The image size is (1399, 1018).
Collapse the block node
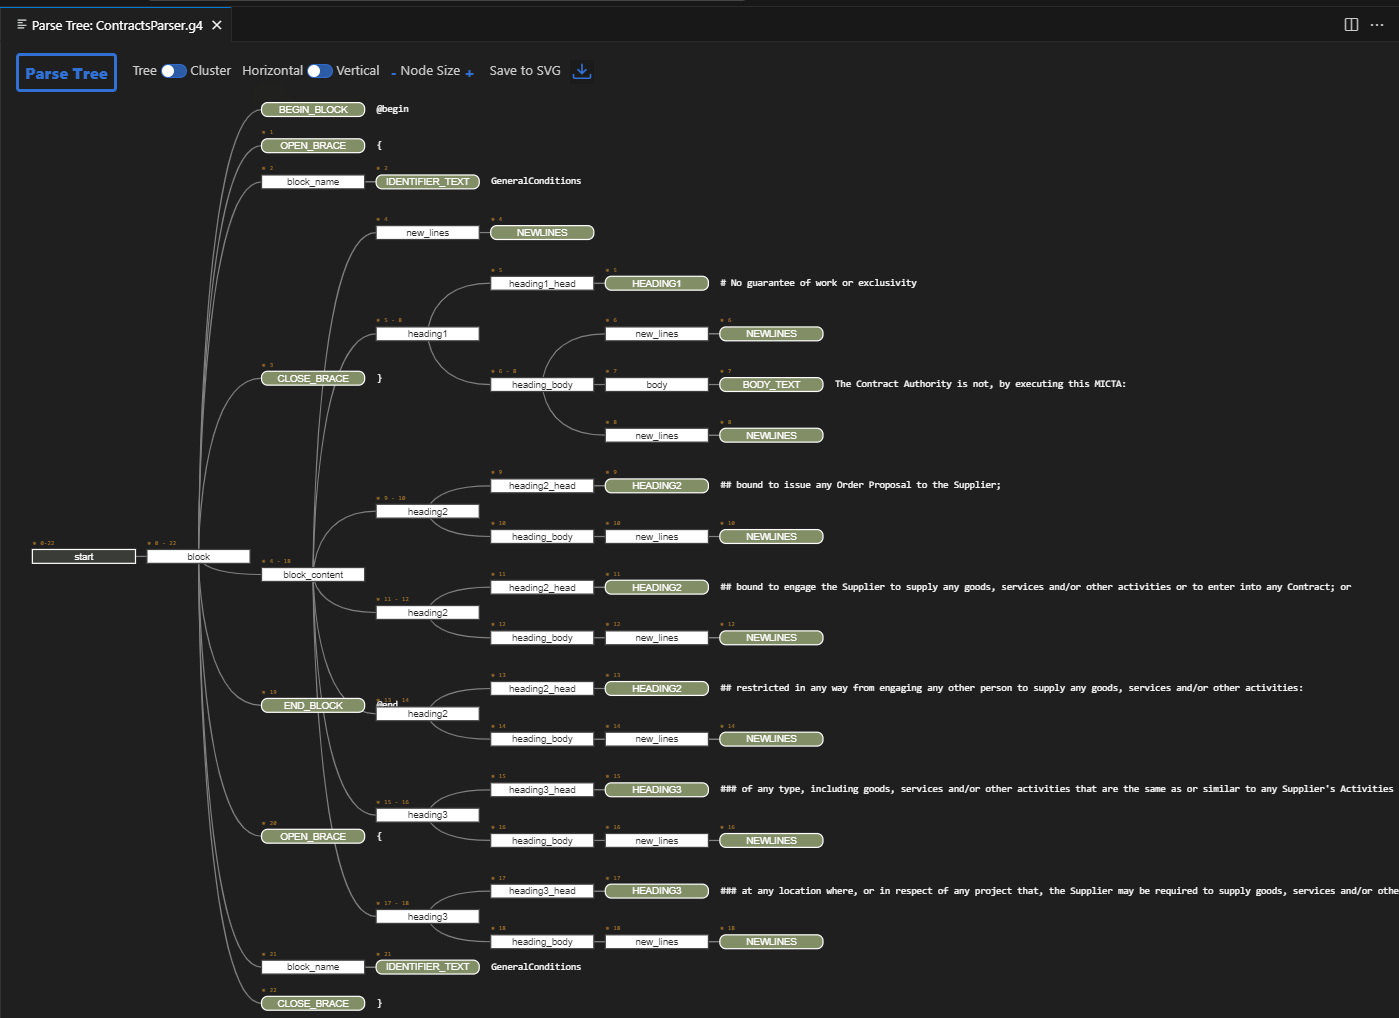tap(198, 557)
